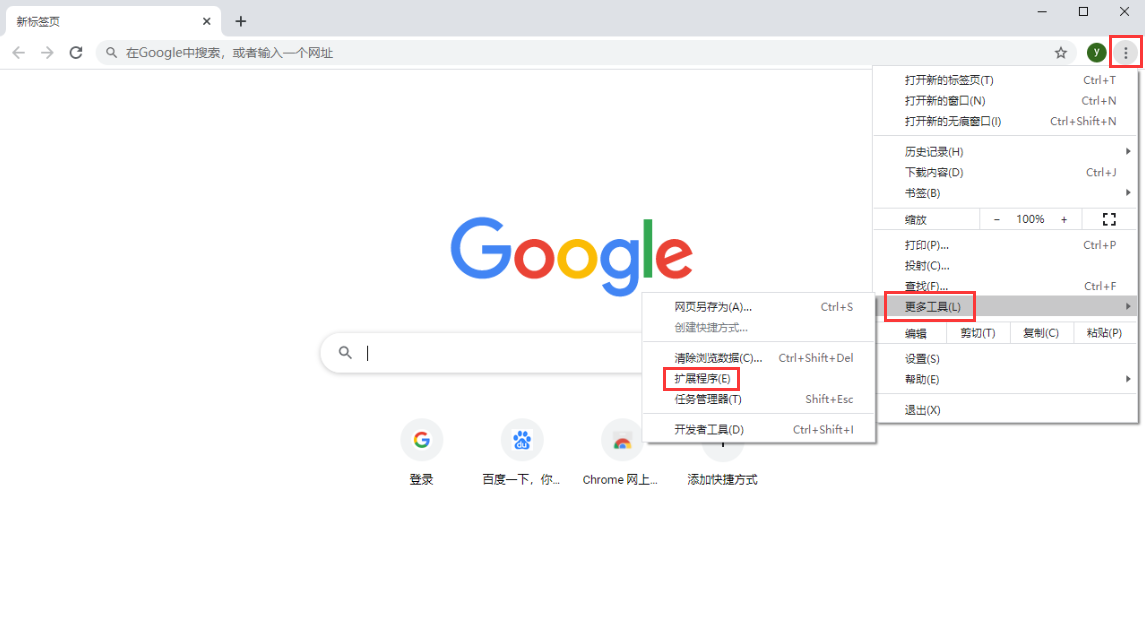Choose 退出(X) to quit Chrome
The width and height of the screenshot is (1145, 632).
(x=1006, y=410)
